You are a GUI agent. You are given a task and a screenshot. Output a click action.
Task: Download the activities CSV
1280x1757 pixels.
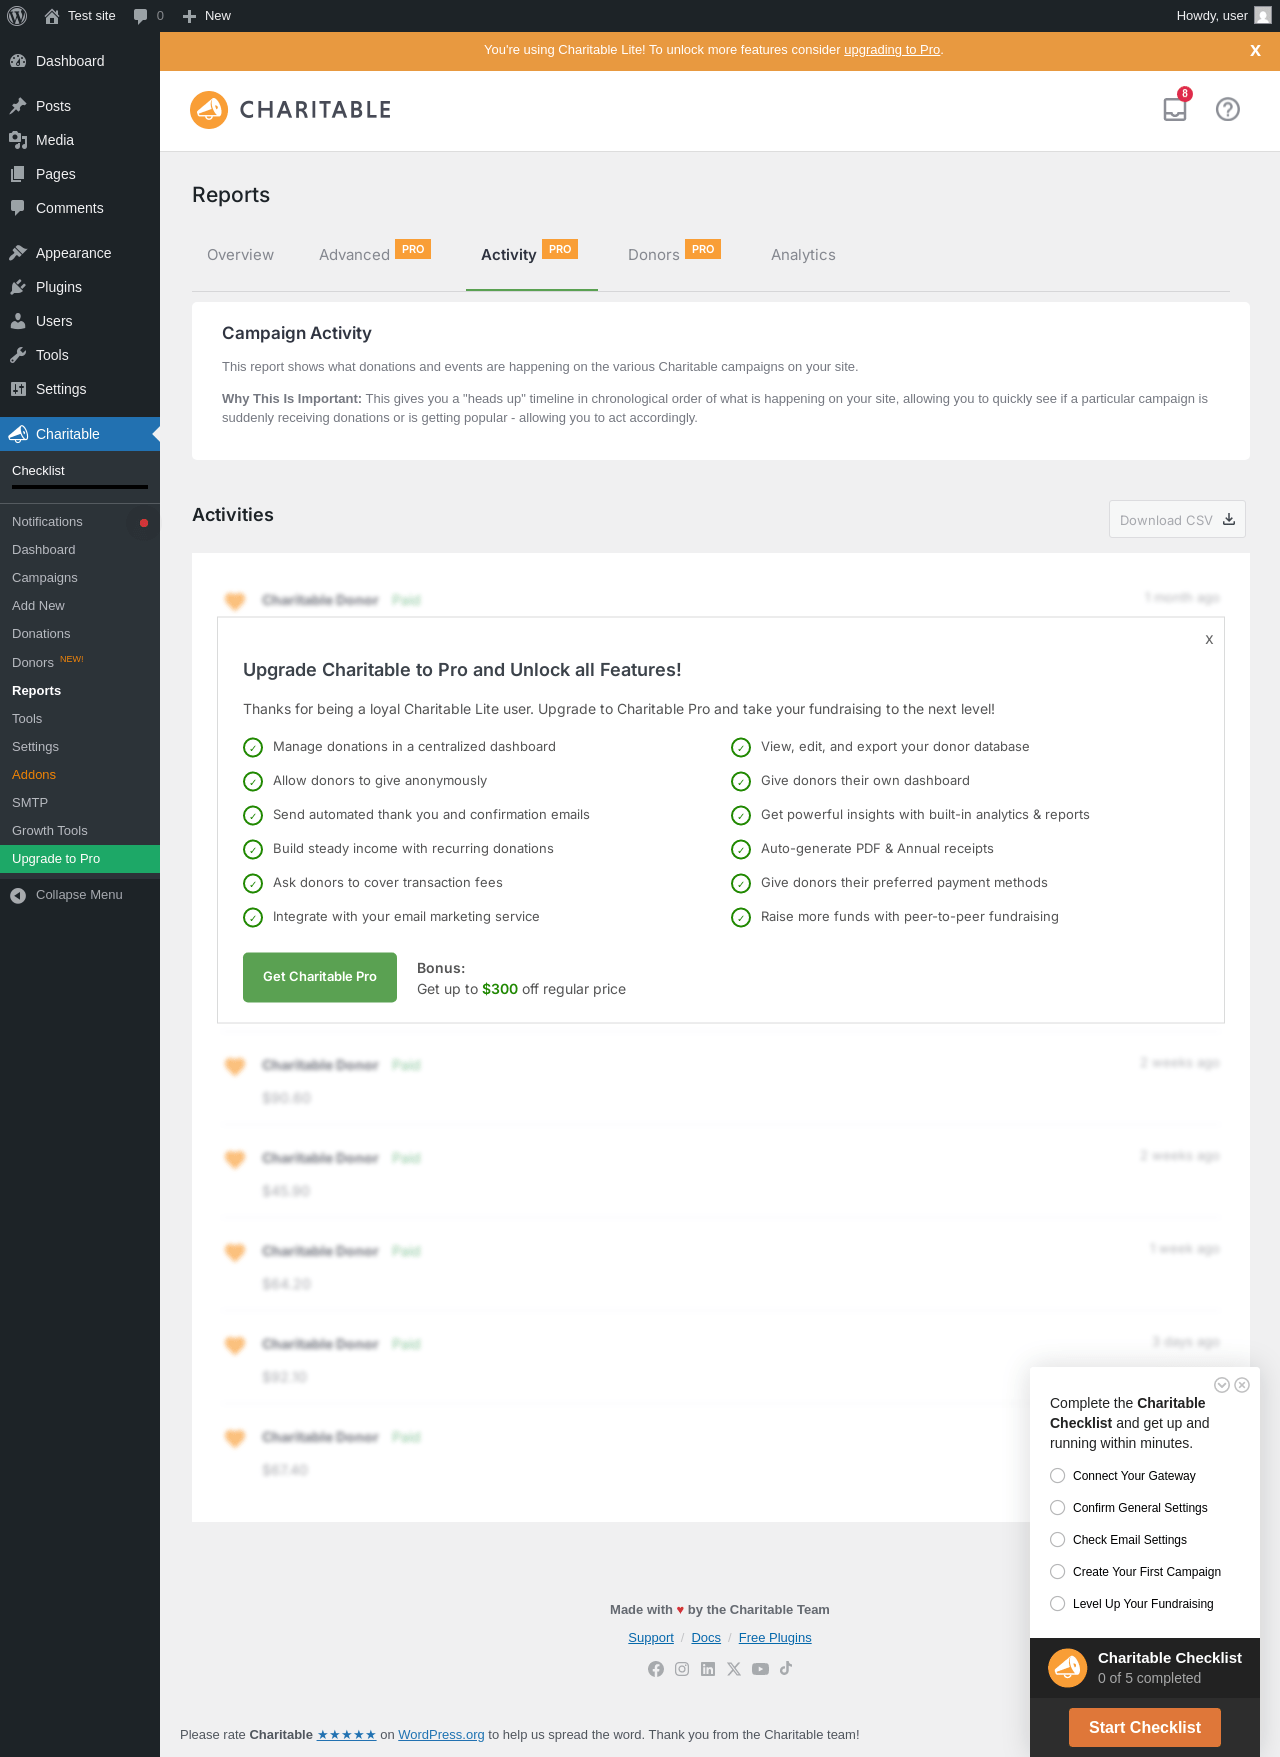click(x=1177, y=520)
